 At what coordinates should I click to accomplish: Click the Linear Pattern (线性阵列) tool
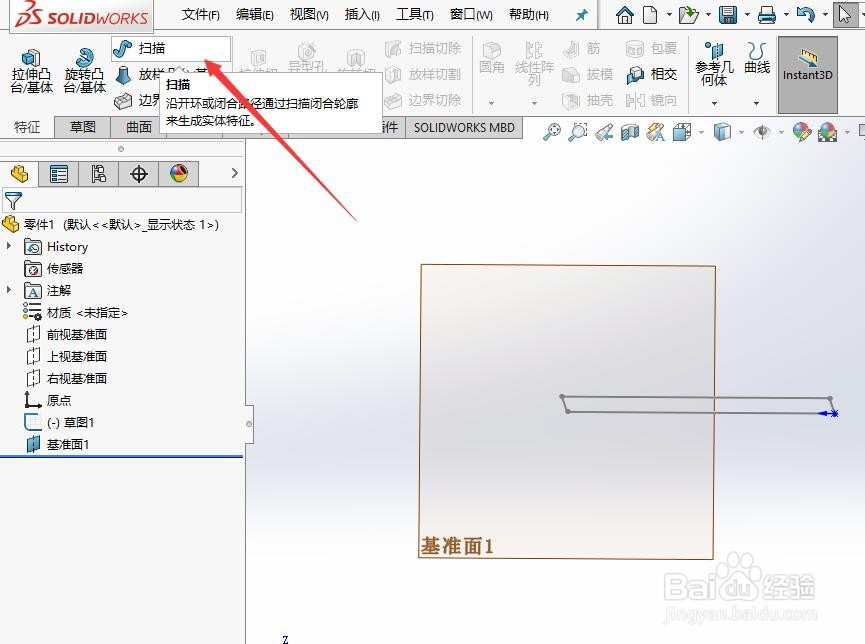coord(533,64)
